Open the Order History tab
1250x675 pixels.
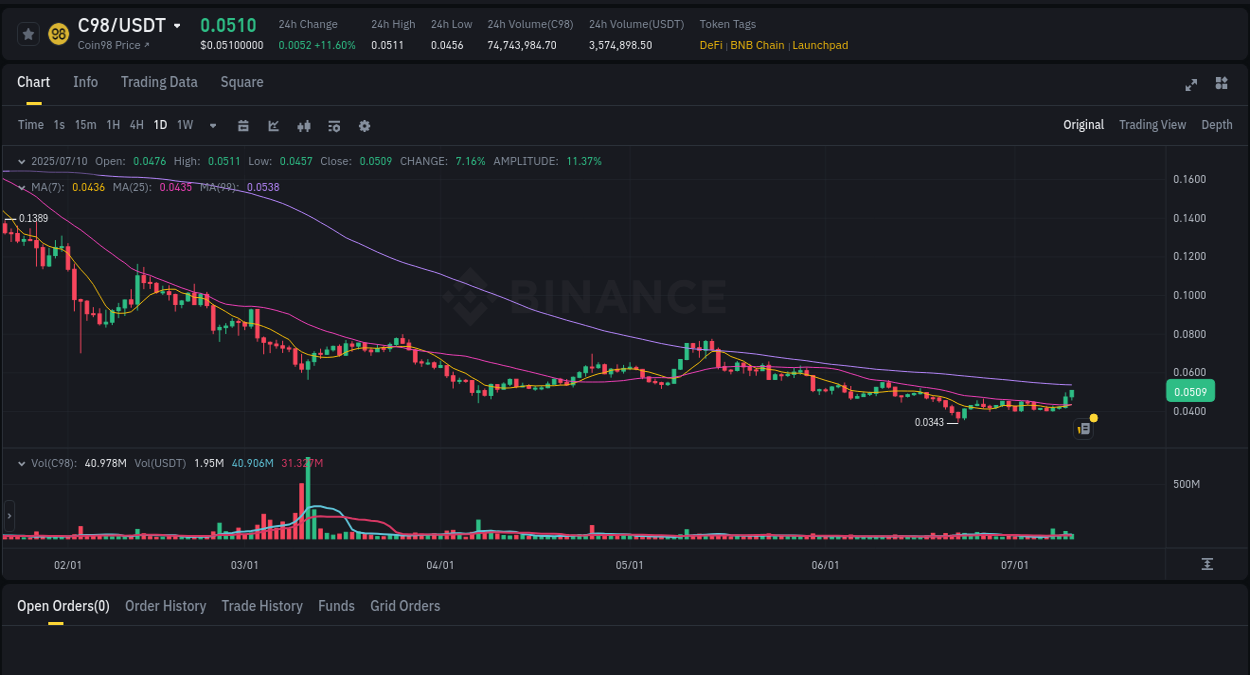click(165, 605)
